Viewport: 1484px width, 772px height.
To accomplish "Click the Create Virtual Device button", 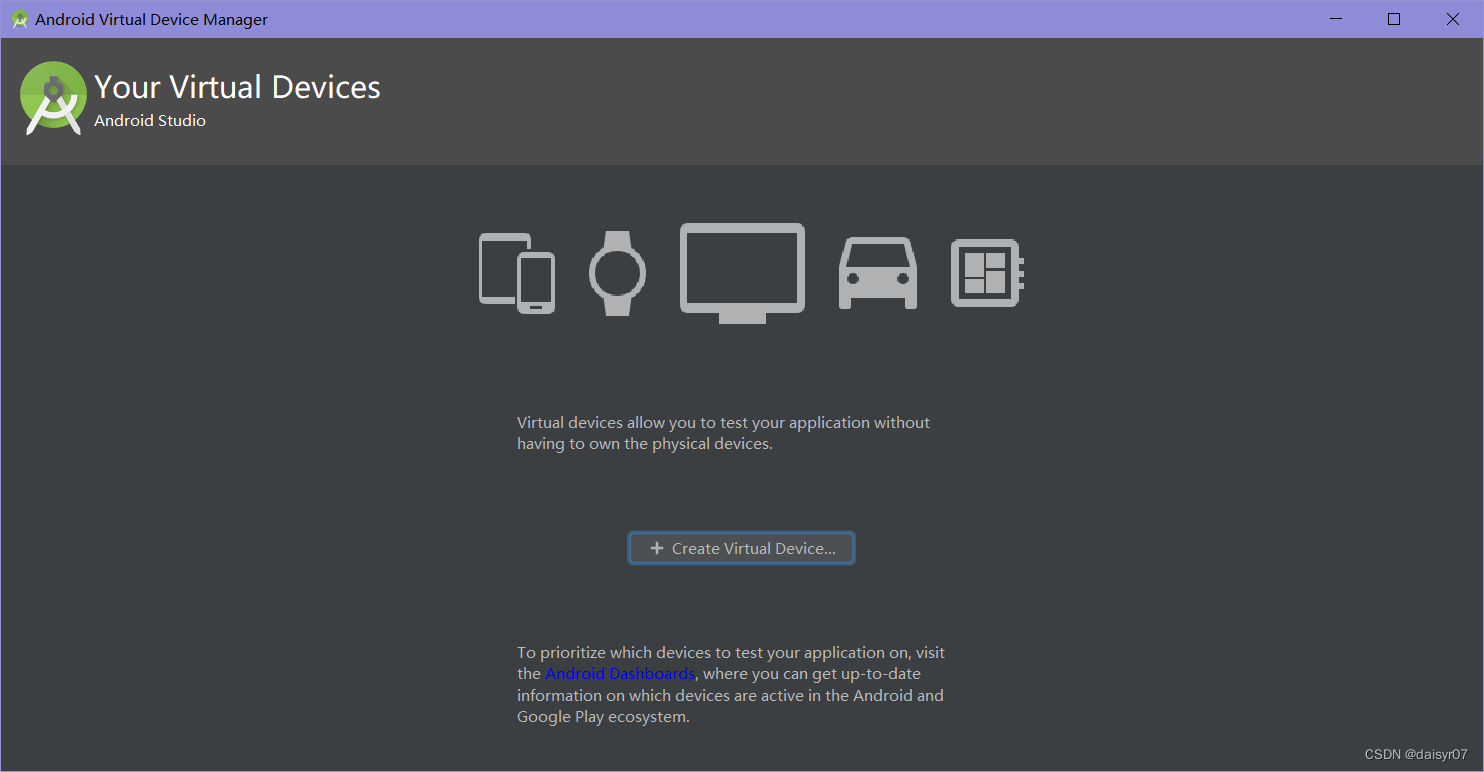I will click(x=741, y=548).
